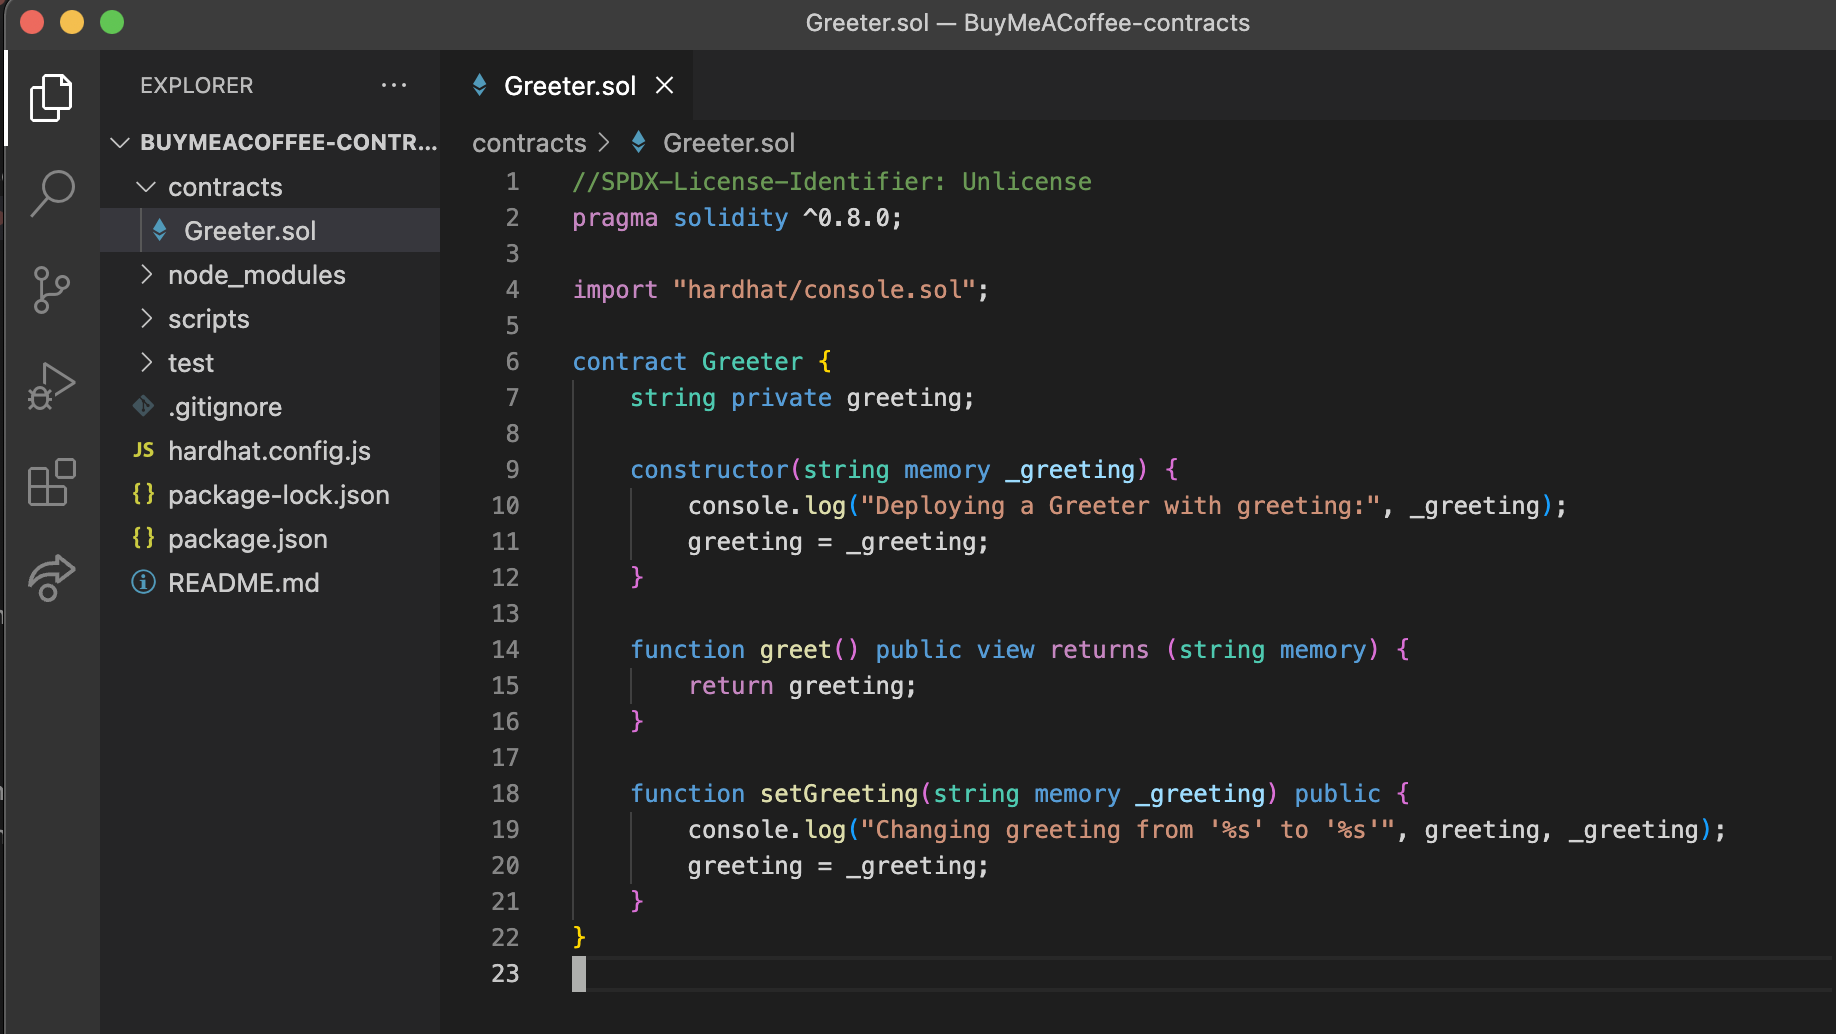Viewport: 1836px width, 1034px height.
Task: Click the Greeter.sol breadcrumb segment
Action: 729,143
